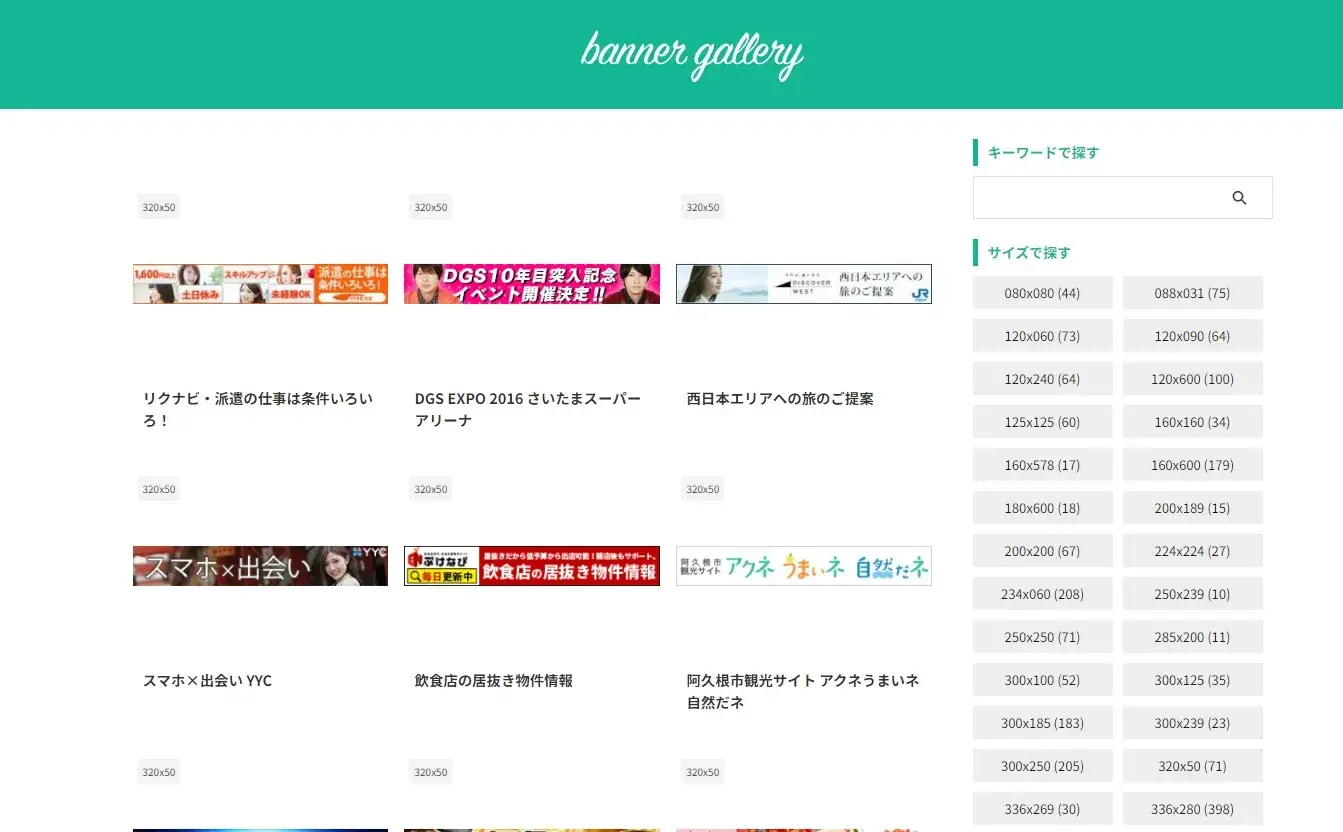This screenshot has width=1343, height=832.
Task: Filter banners by size 120x600
Action: pos(1192,378)
